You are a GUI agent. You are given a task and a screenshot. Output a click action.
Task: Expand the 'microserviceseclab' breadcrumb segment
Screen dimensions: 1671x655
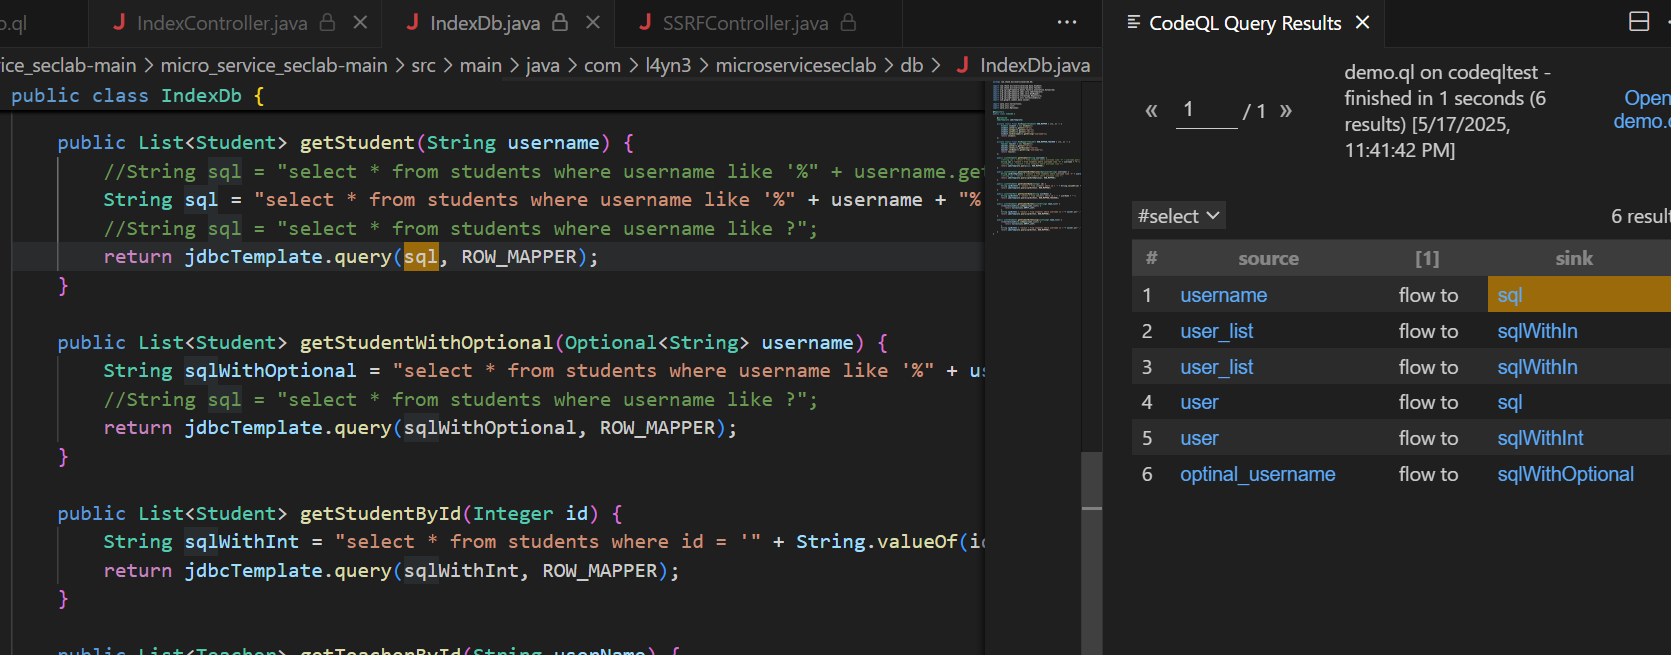(795, 65)
